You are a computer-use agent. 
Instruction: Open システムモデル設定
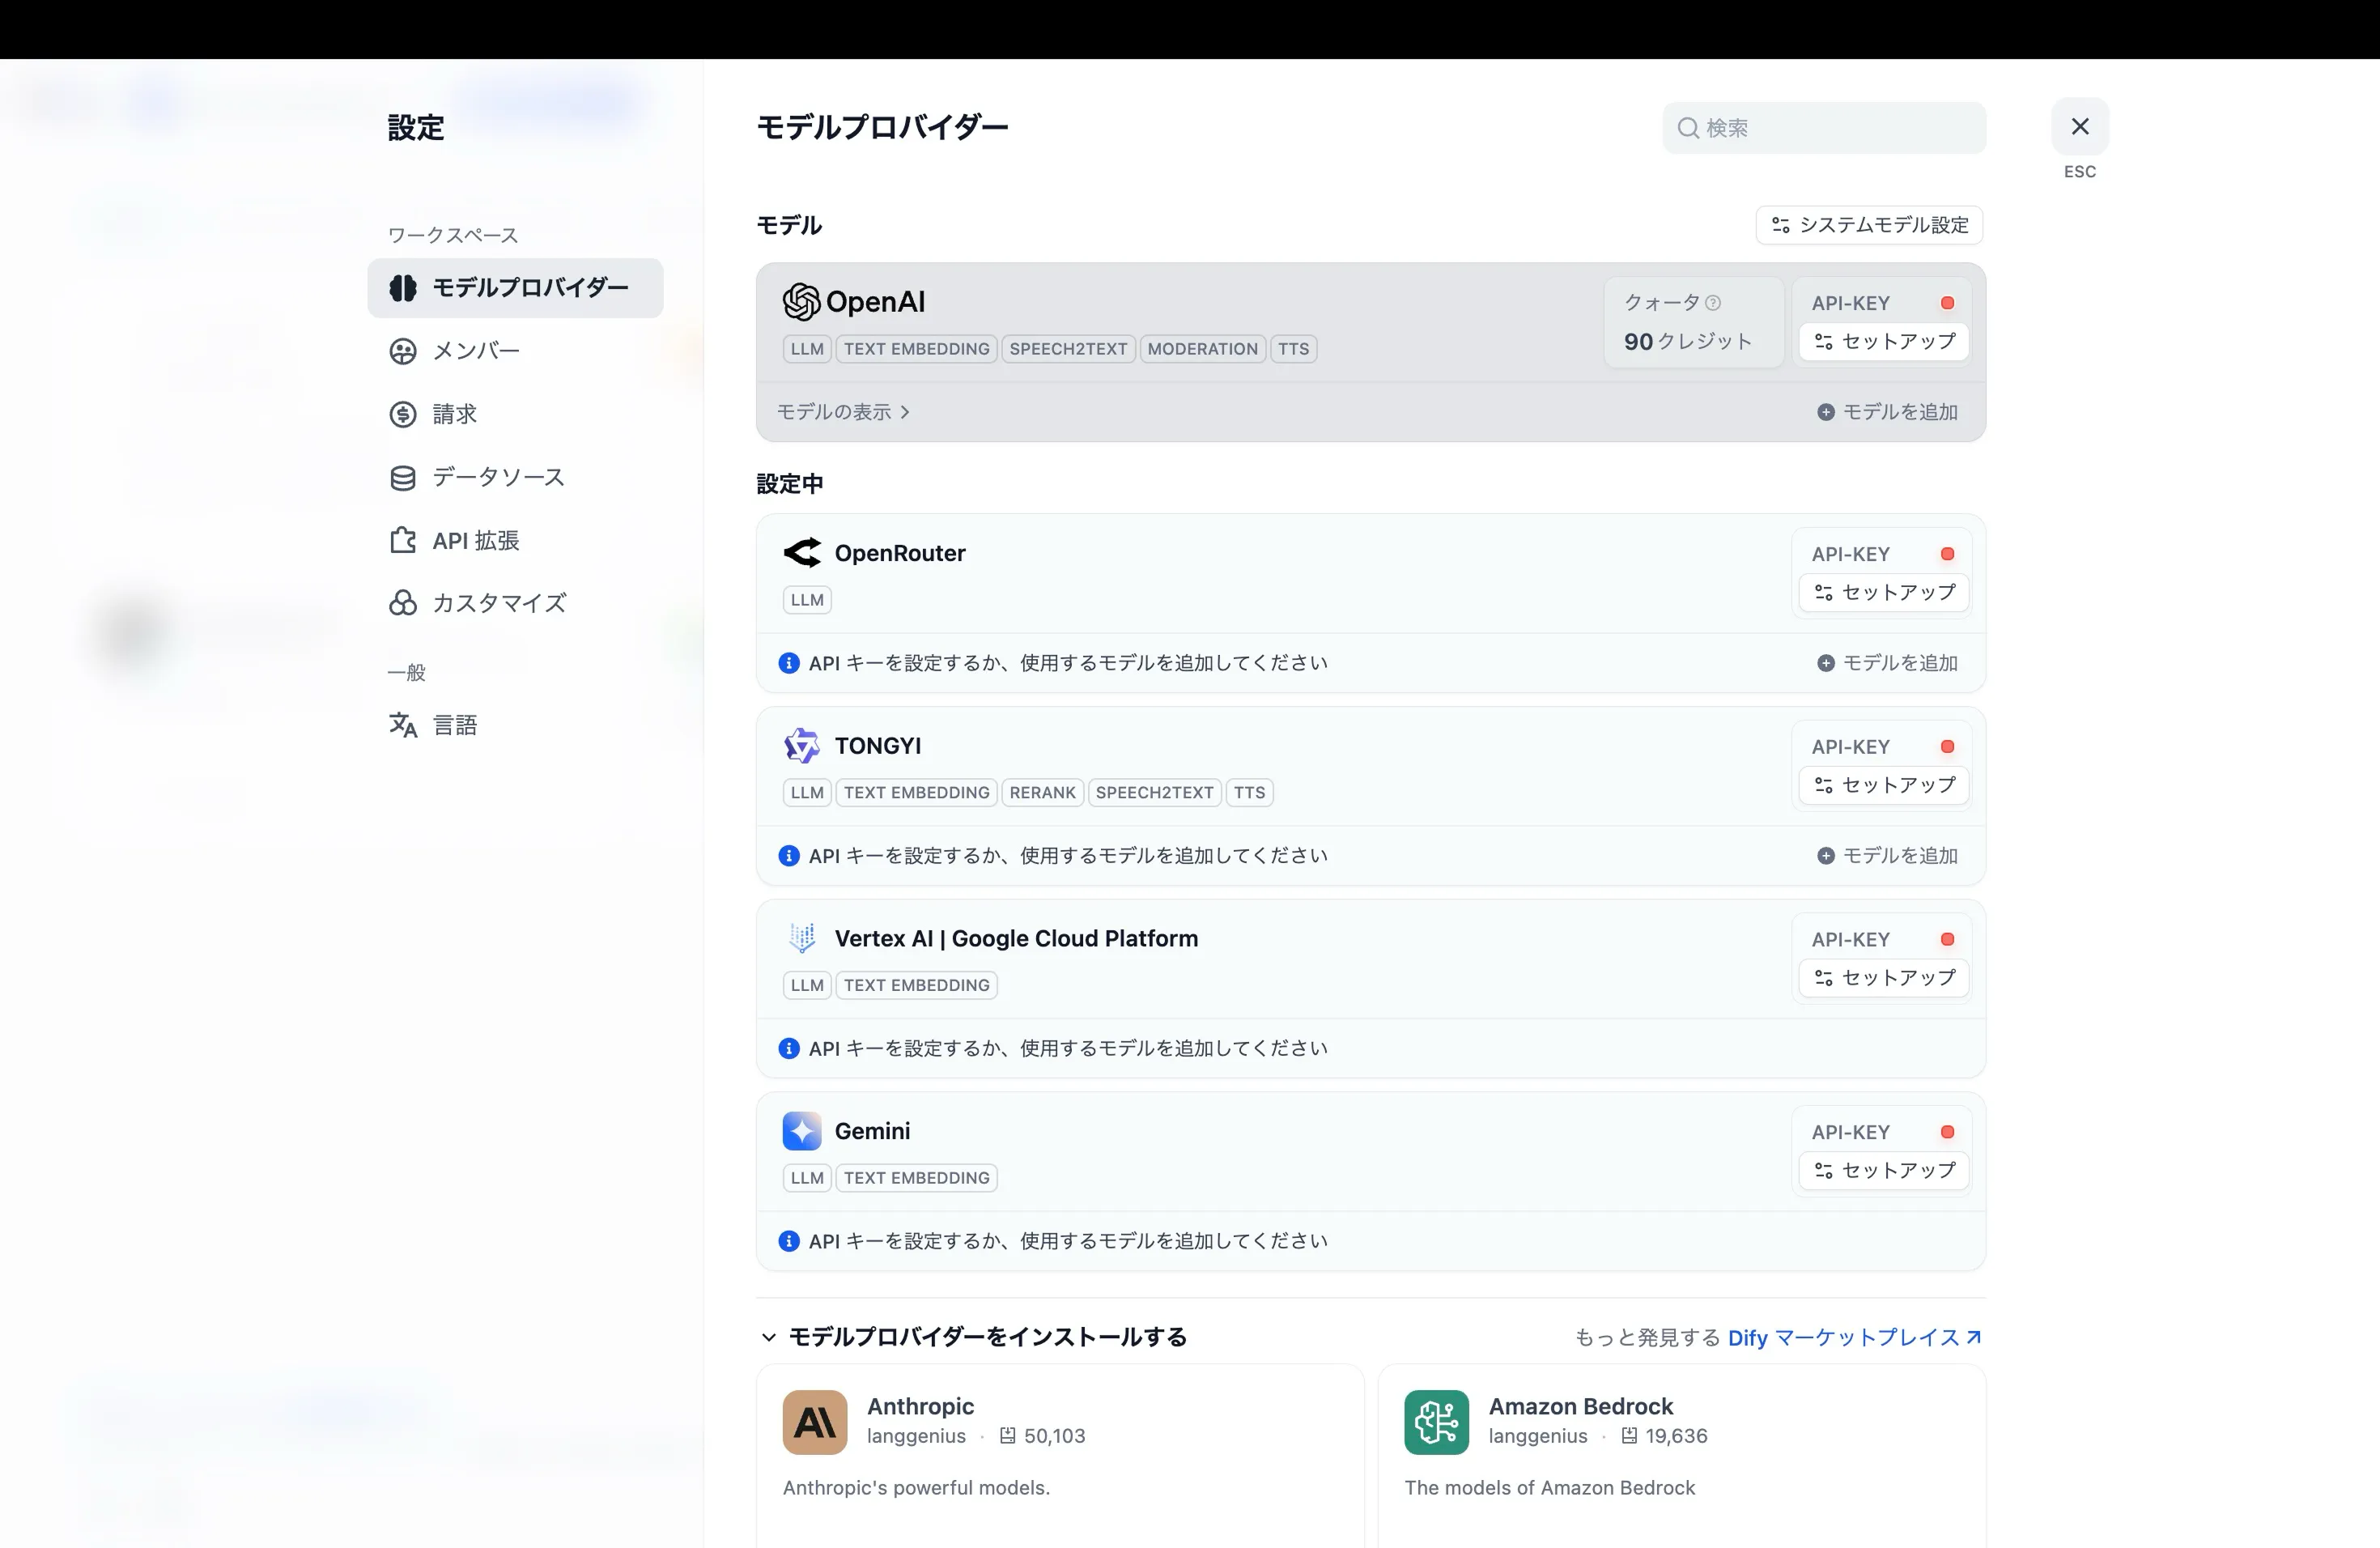(1869, 225)
